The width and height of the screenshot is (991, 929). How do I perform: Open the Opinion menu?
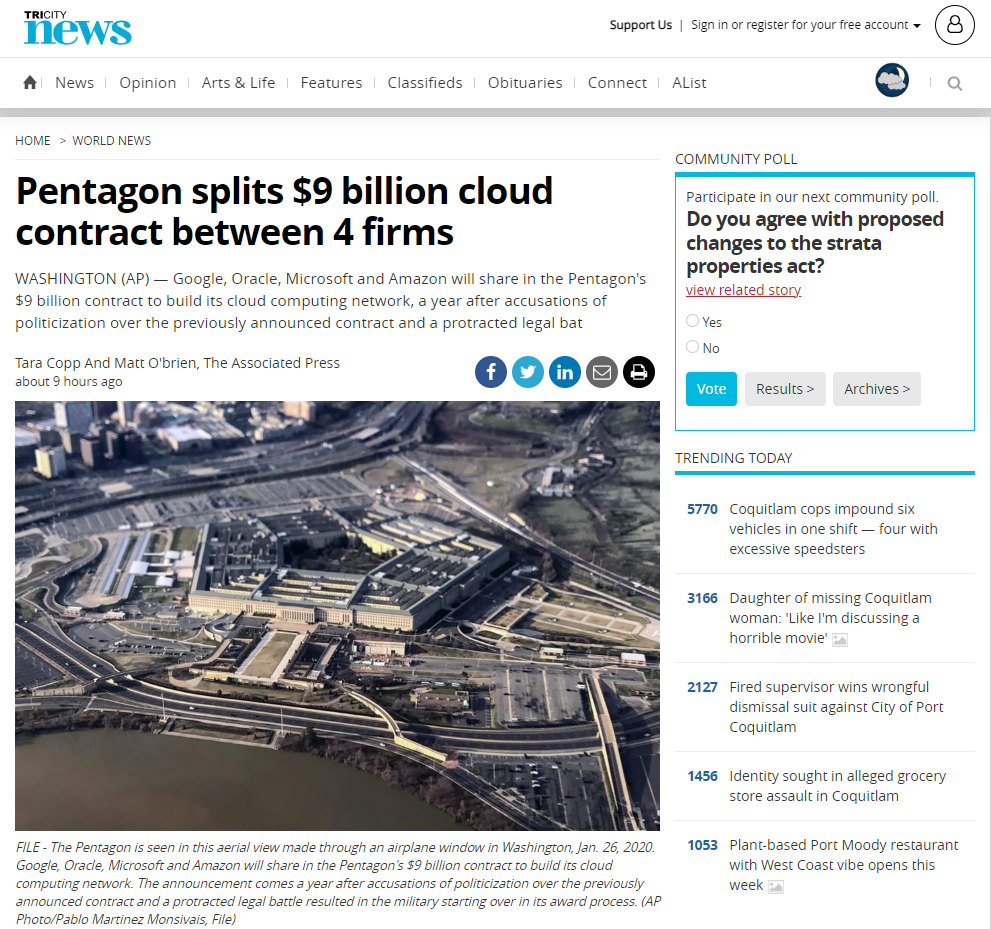pos(148,83)
